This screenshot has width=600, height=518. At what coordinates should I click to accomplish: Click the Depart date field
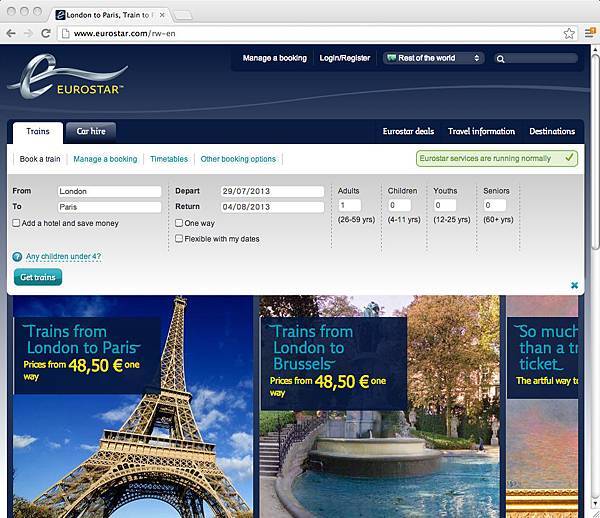272,191
